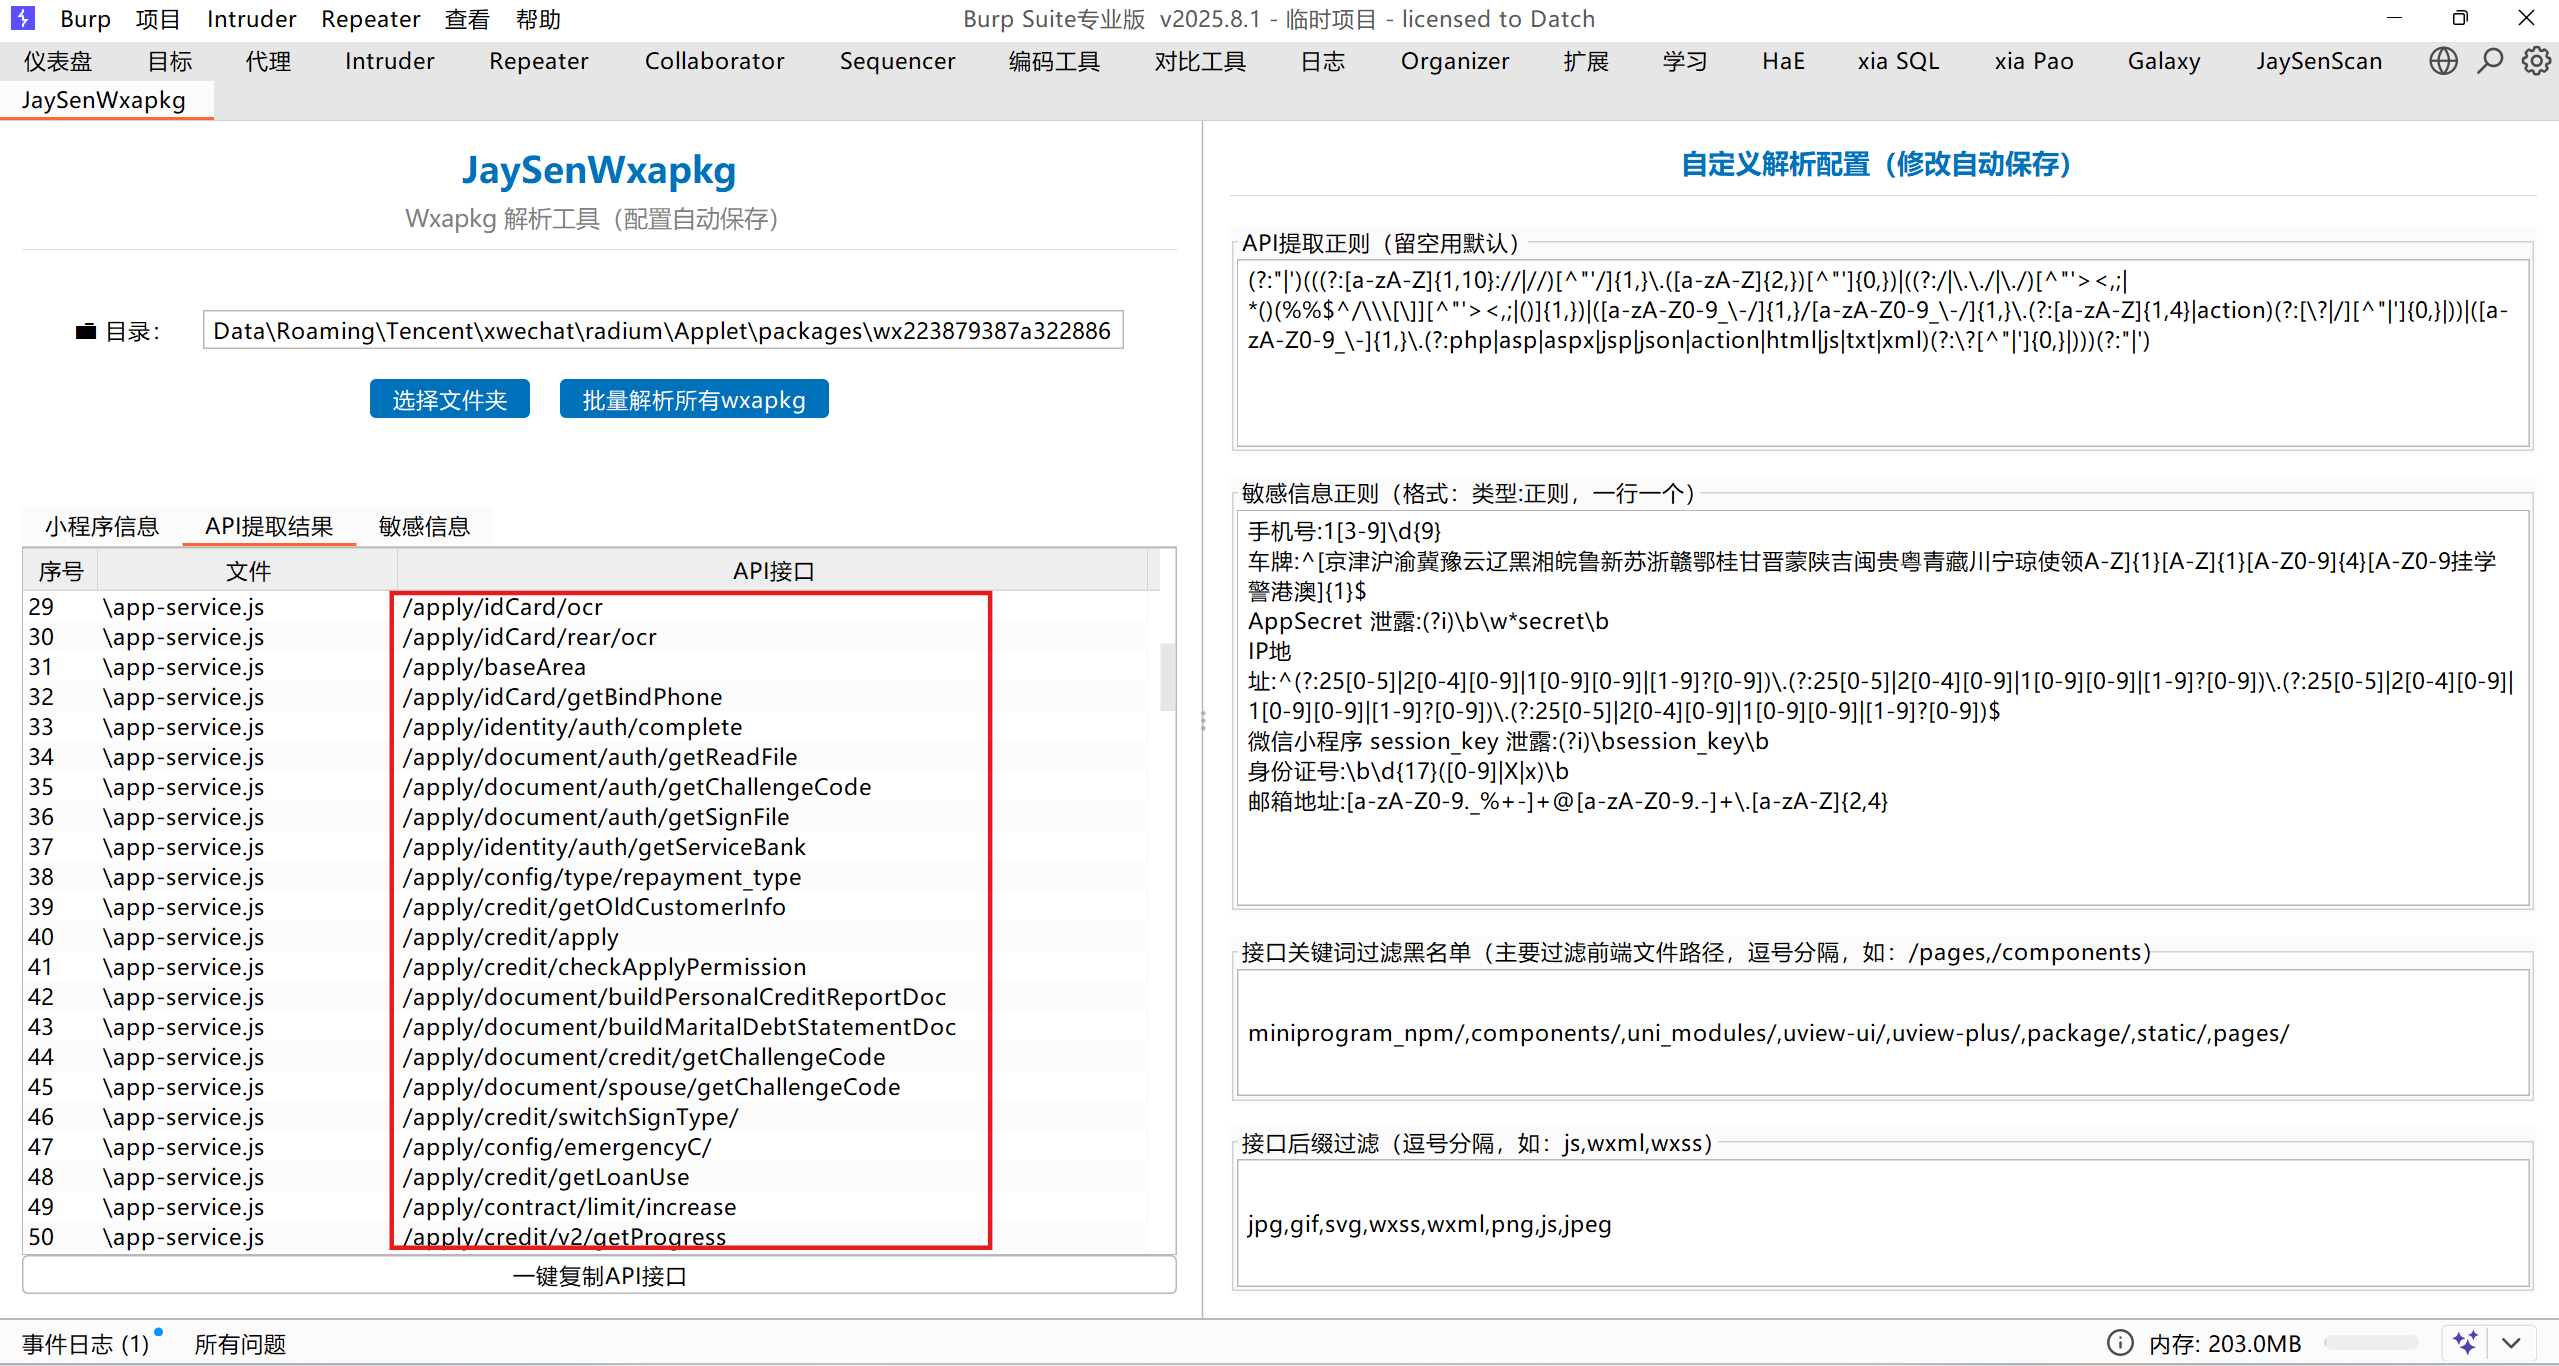Click the folder icon beside 目录 label
The height and width of the screenshot is (1366, 2559).
[x=87, y=331]
